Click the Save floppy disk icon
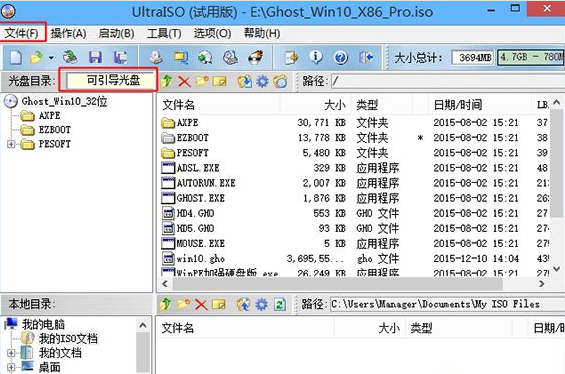565x374 pixels. click(x=95, y=57)
